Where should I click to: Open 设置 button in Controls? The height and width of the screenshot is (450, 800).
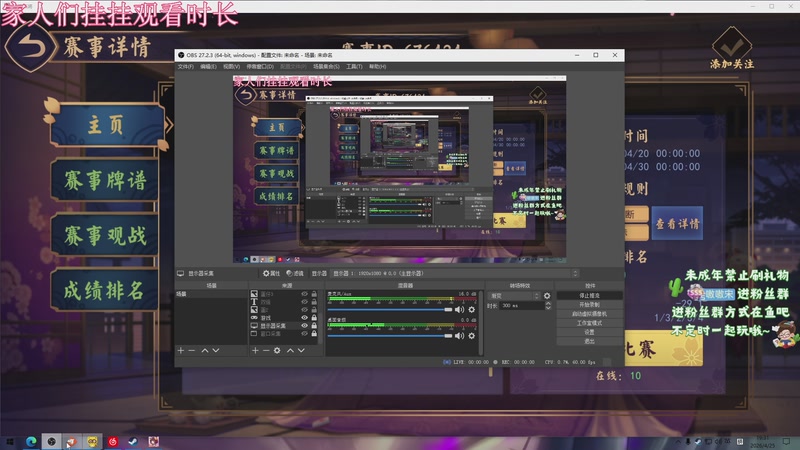pos(590,332)
